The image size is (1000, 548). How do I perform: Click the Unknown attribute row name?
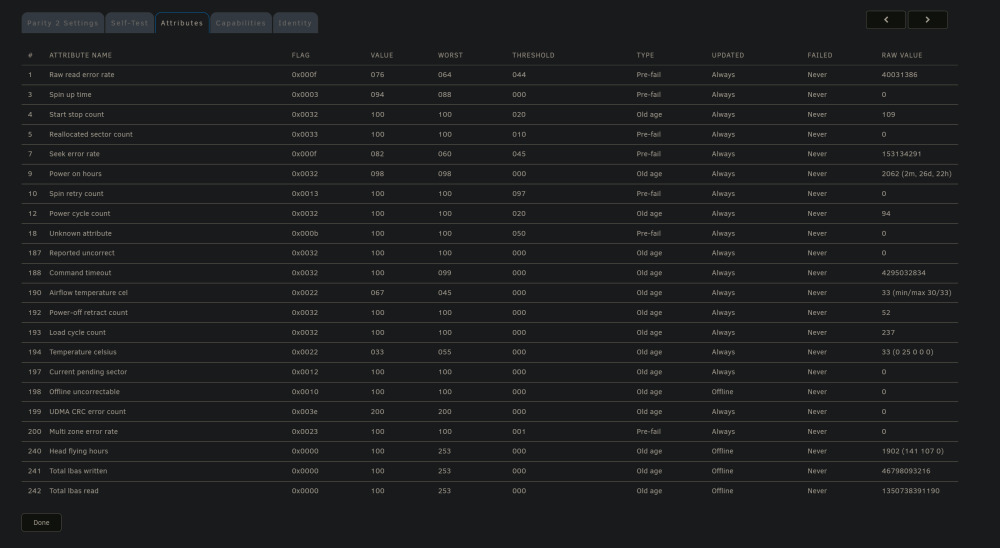pos(80,233)
